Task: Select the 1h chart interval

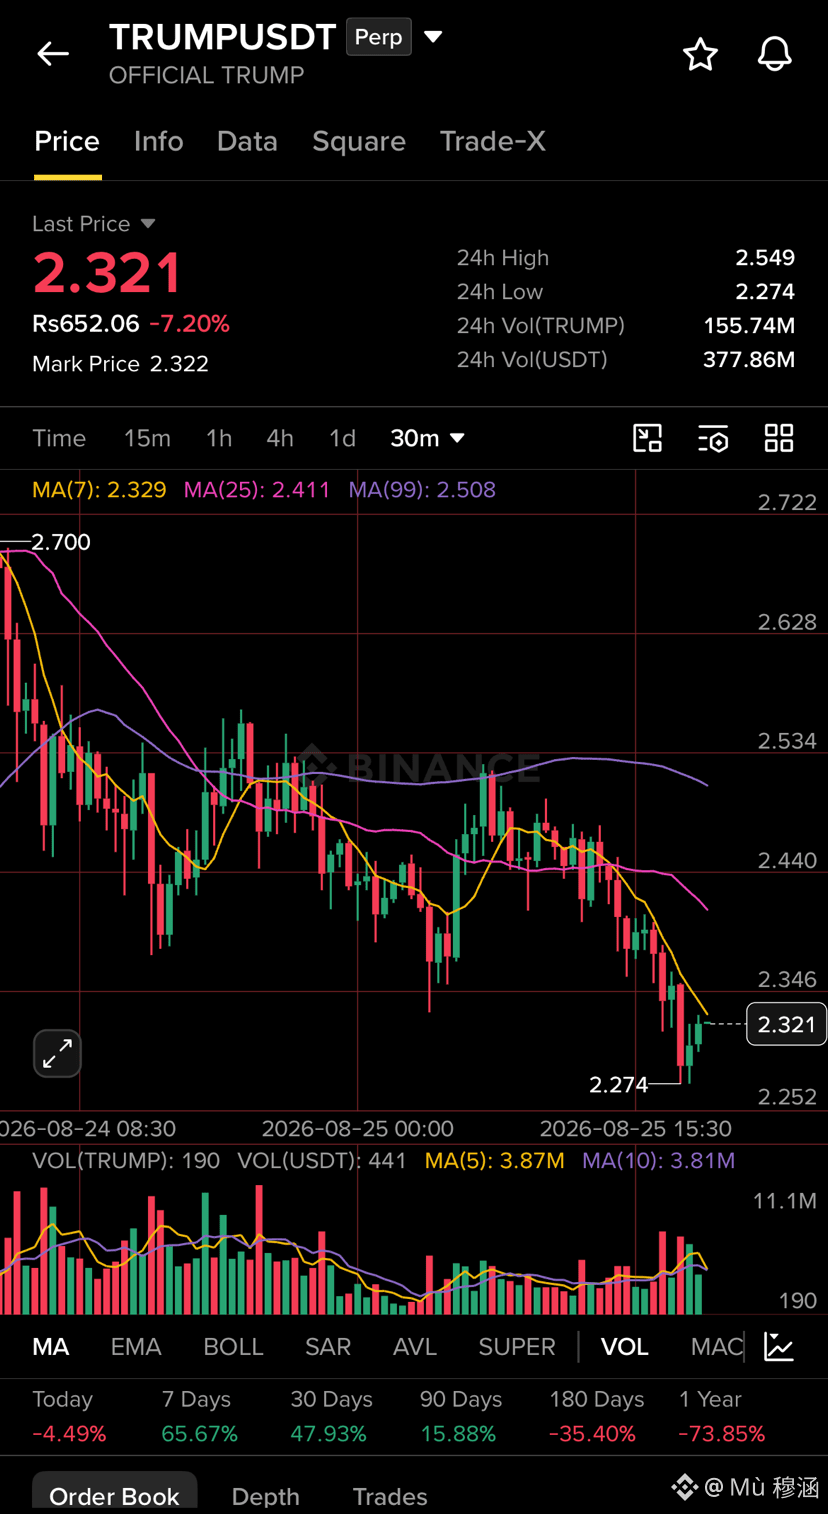Action: click(x=219, y=438)
